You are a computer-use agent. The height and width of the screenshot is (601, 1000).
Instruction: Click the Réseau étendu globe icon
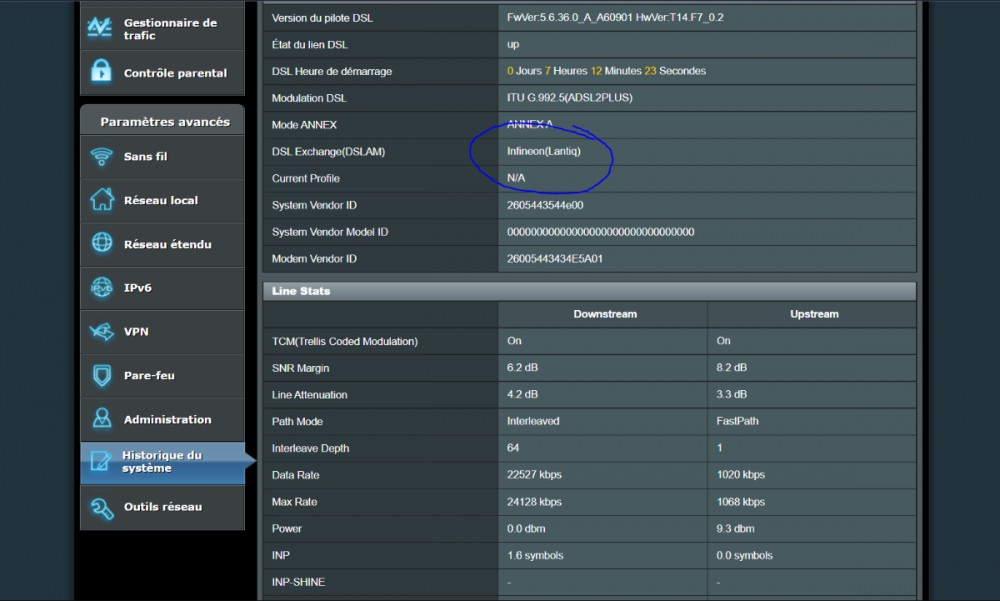[101, 244]
